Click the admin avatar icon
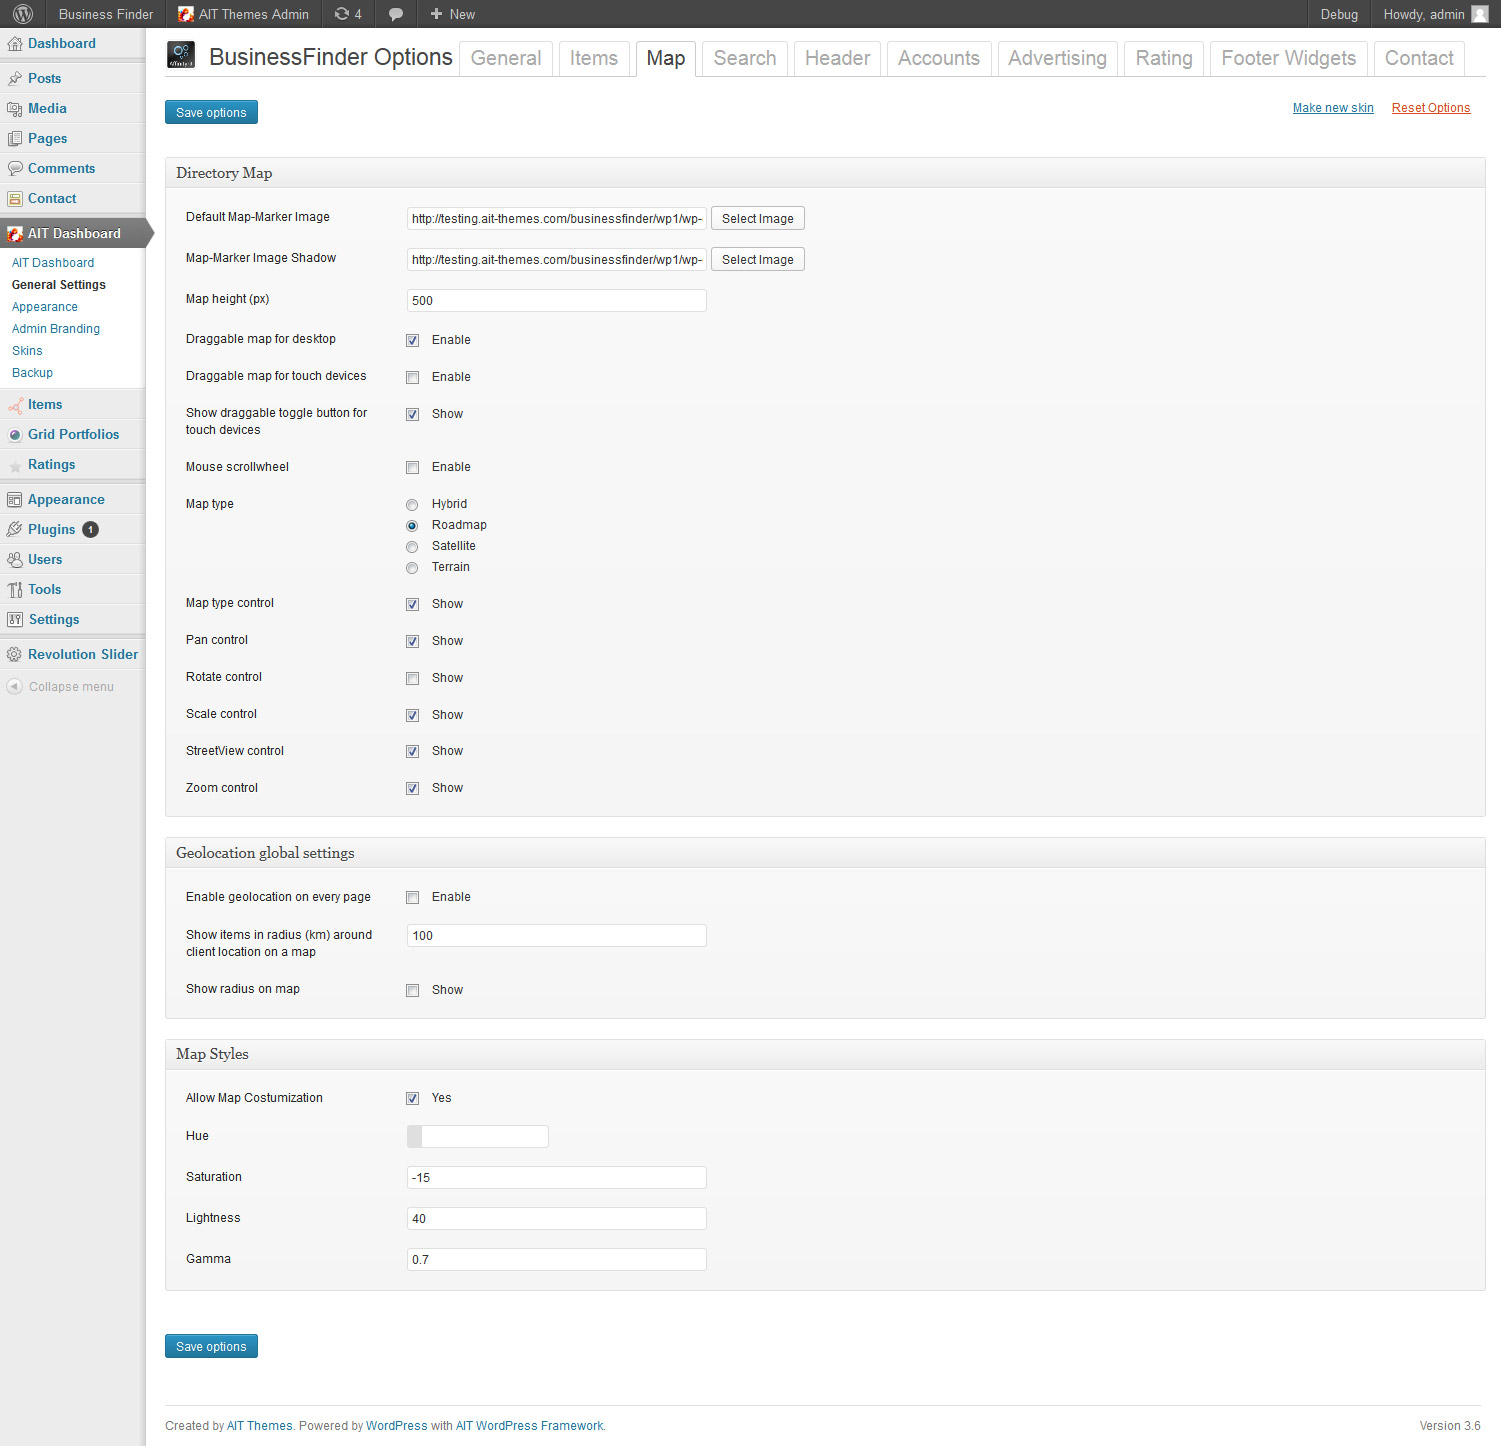The width and height of the screenshot is (1501, 1446). (x=1480, y=14)
